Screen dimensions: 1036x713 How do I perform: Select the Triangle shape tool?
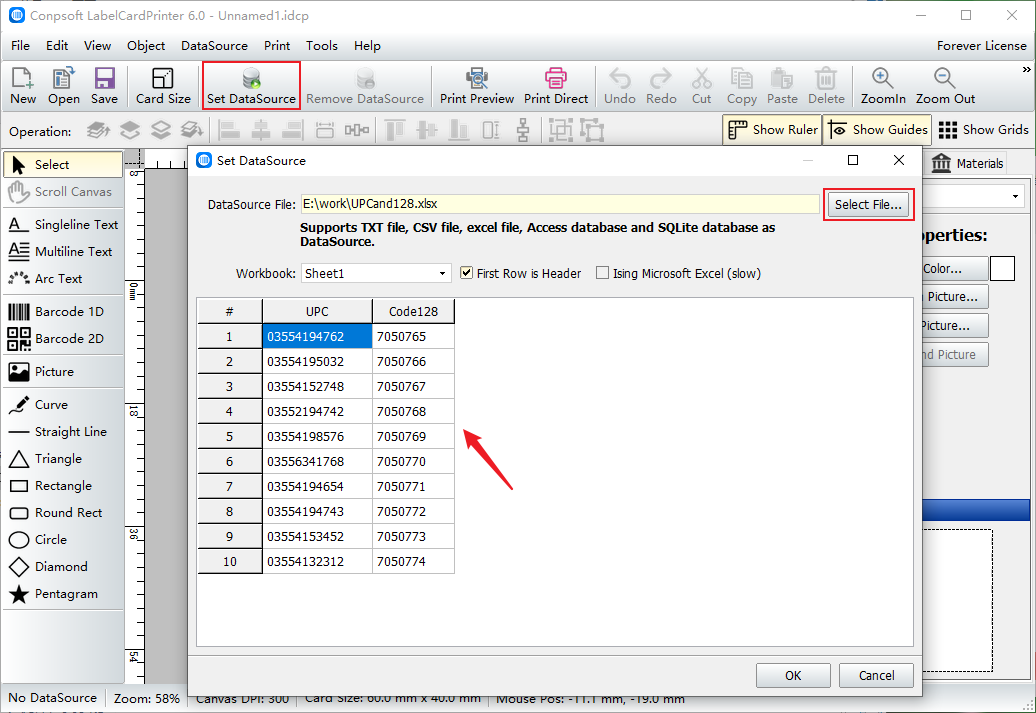click(63, 459)
